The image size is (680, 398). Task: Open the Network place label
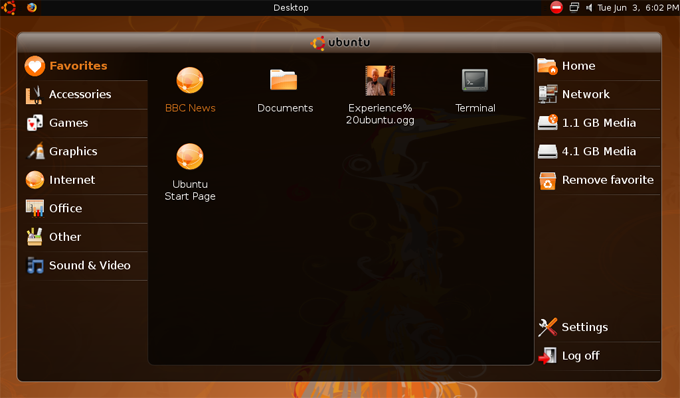(x=585, y=94)
